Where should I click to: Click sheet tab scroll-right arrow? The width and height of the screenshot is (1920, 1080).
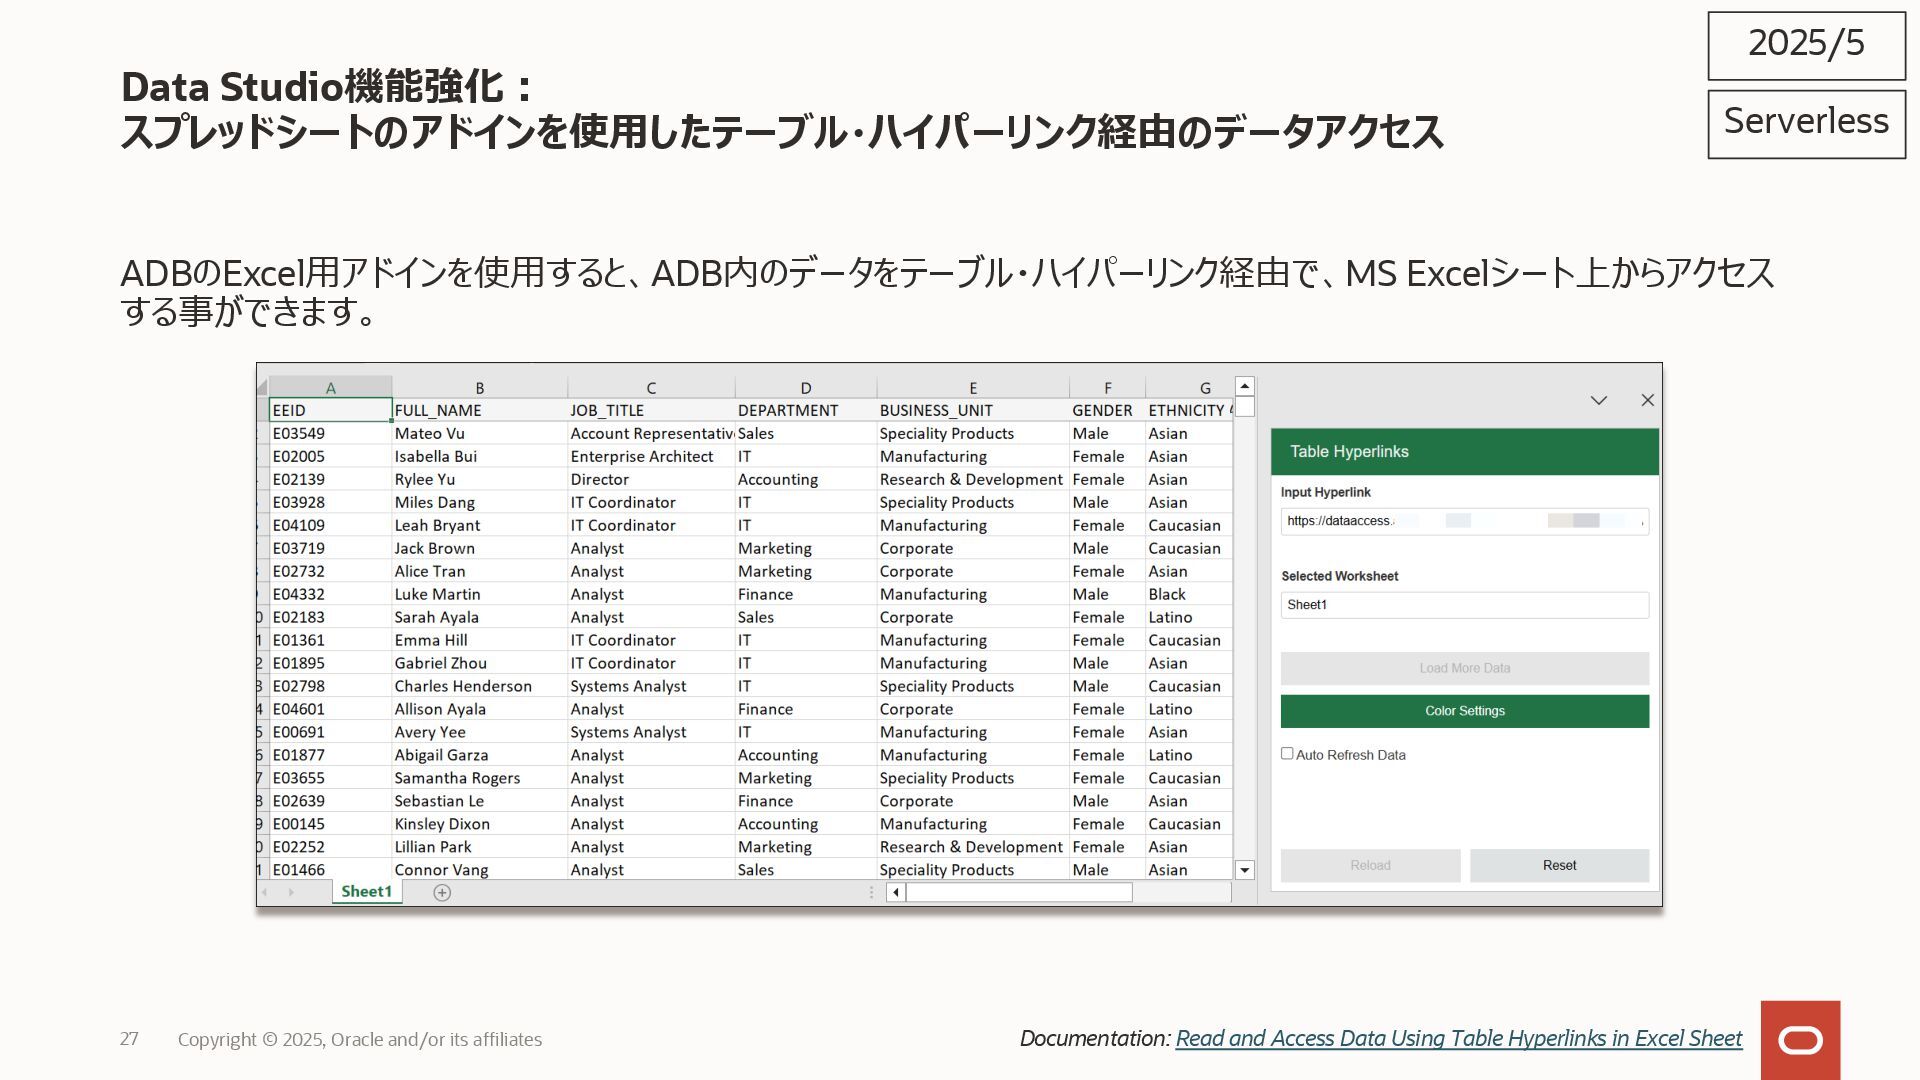point(291,892)
